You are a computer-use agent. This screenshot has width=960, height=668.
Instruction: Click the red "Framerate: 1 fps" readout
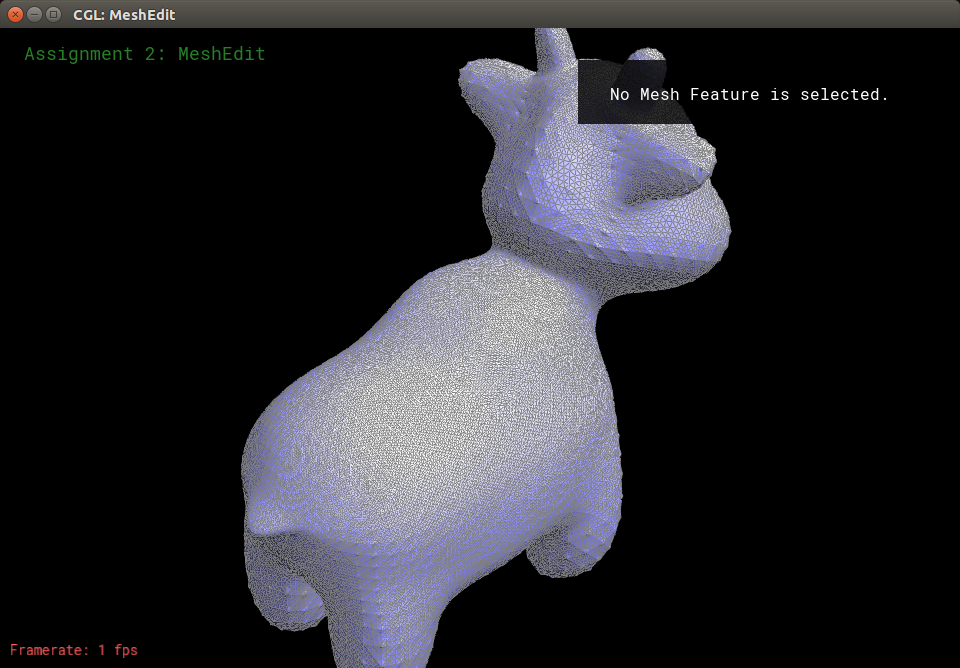click(x=74, y=650)
